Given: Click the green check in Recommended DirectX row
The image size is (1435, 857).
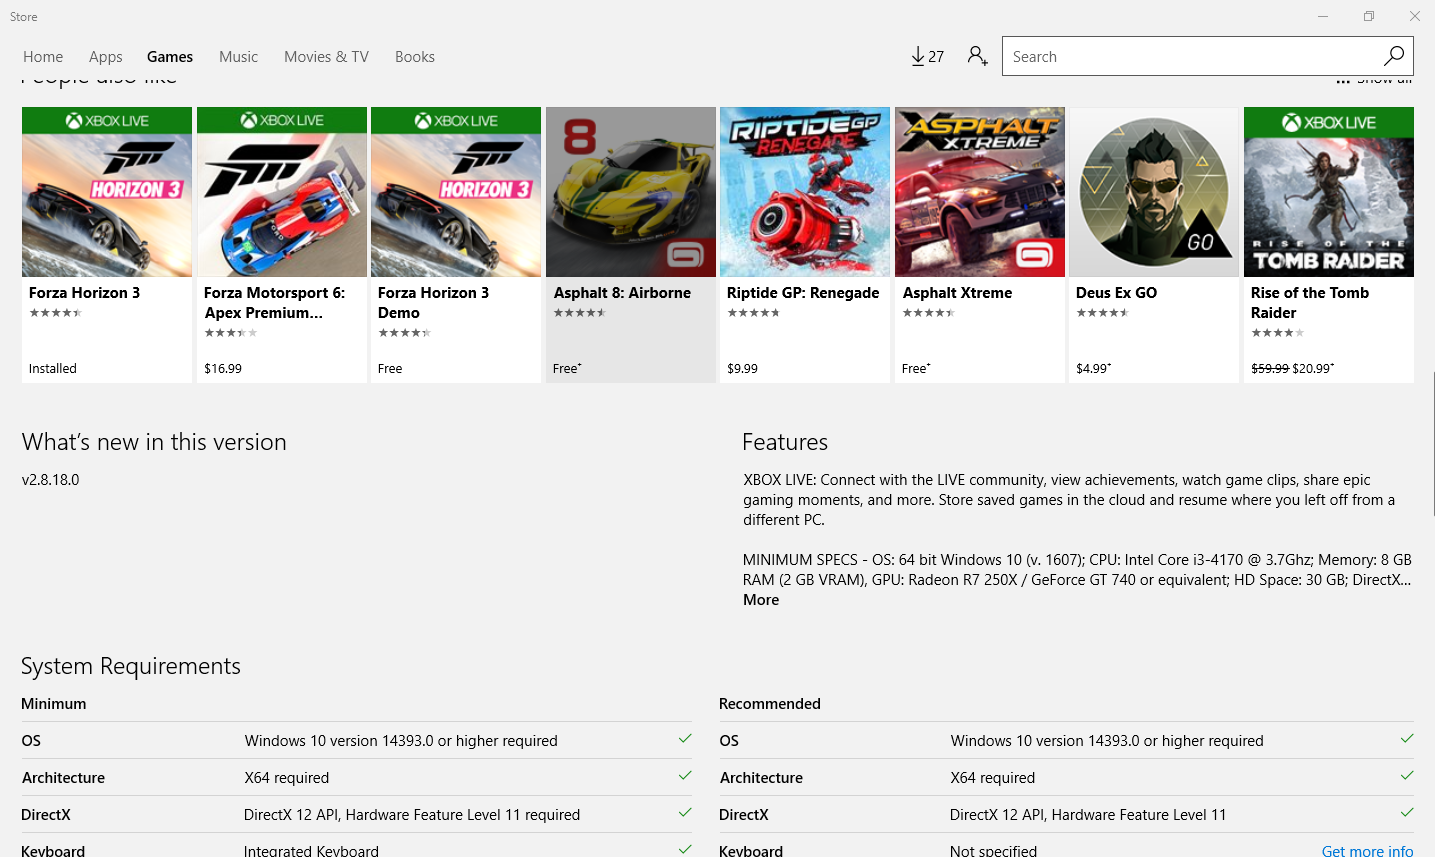Looking at the screenshot, I should (1407, 813).
